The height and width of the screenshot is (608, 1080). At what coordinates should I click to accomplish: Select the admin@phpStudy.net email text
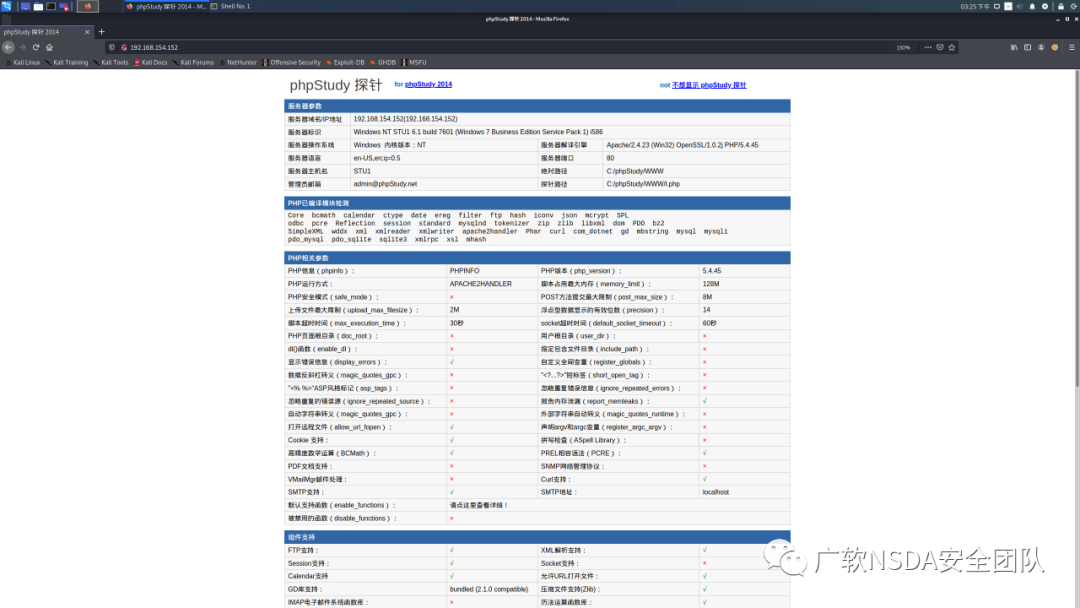pyautogui.click(x=385, y=184)
